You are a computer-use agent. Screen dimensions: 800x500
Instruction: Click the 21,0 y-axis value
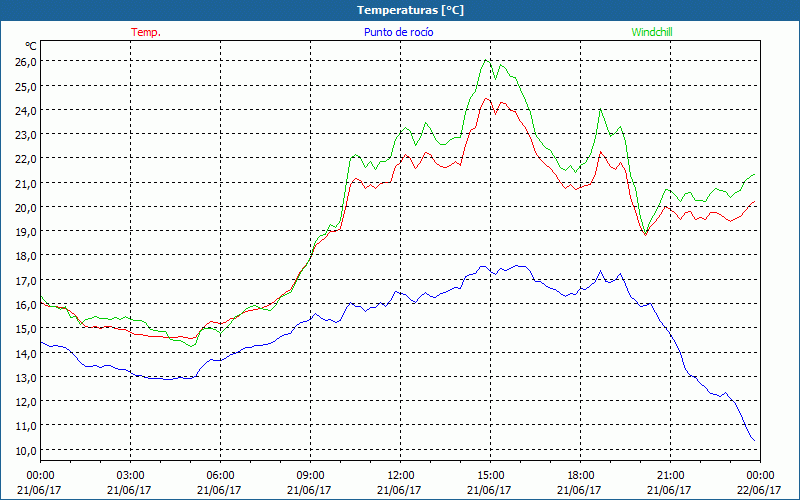coord(27,183)
